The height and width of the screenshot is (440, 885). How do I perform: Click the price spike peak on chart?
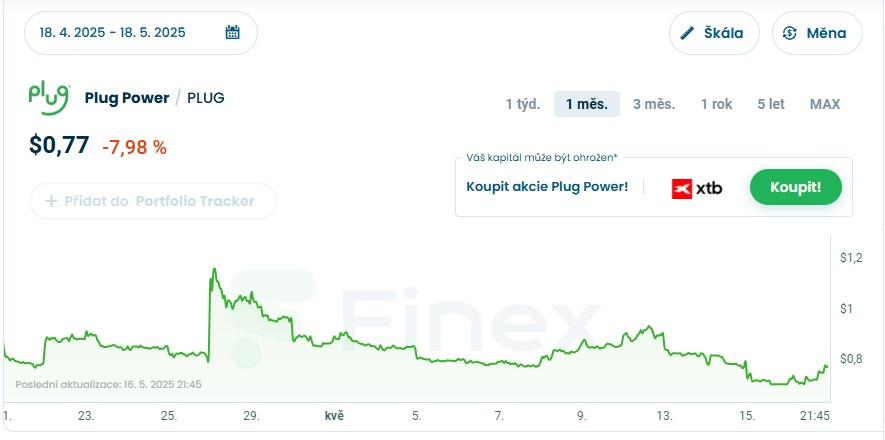[x=214, y=270]
